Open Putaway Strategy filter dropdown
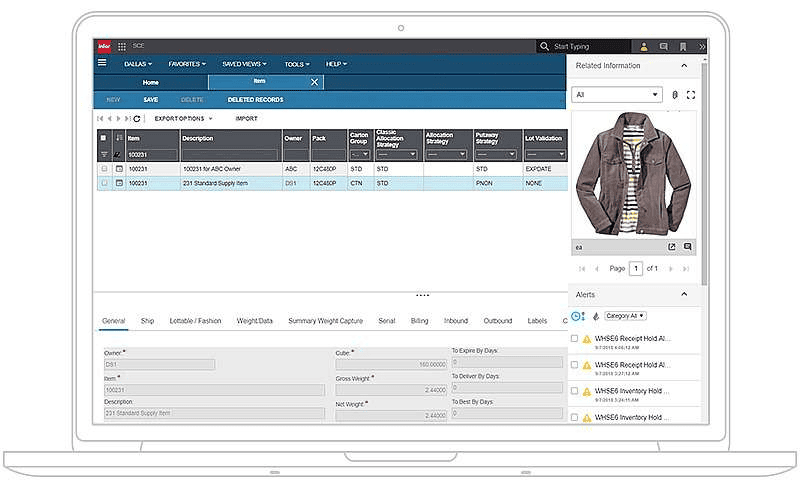 coord(496,154)
